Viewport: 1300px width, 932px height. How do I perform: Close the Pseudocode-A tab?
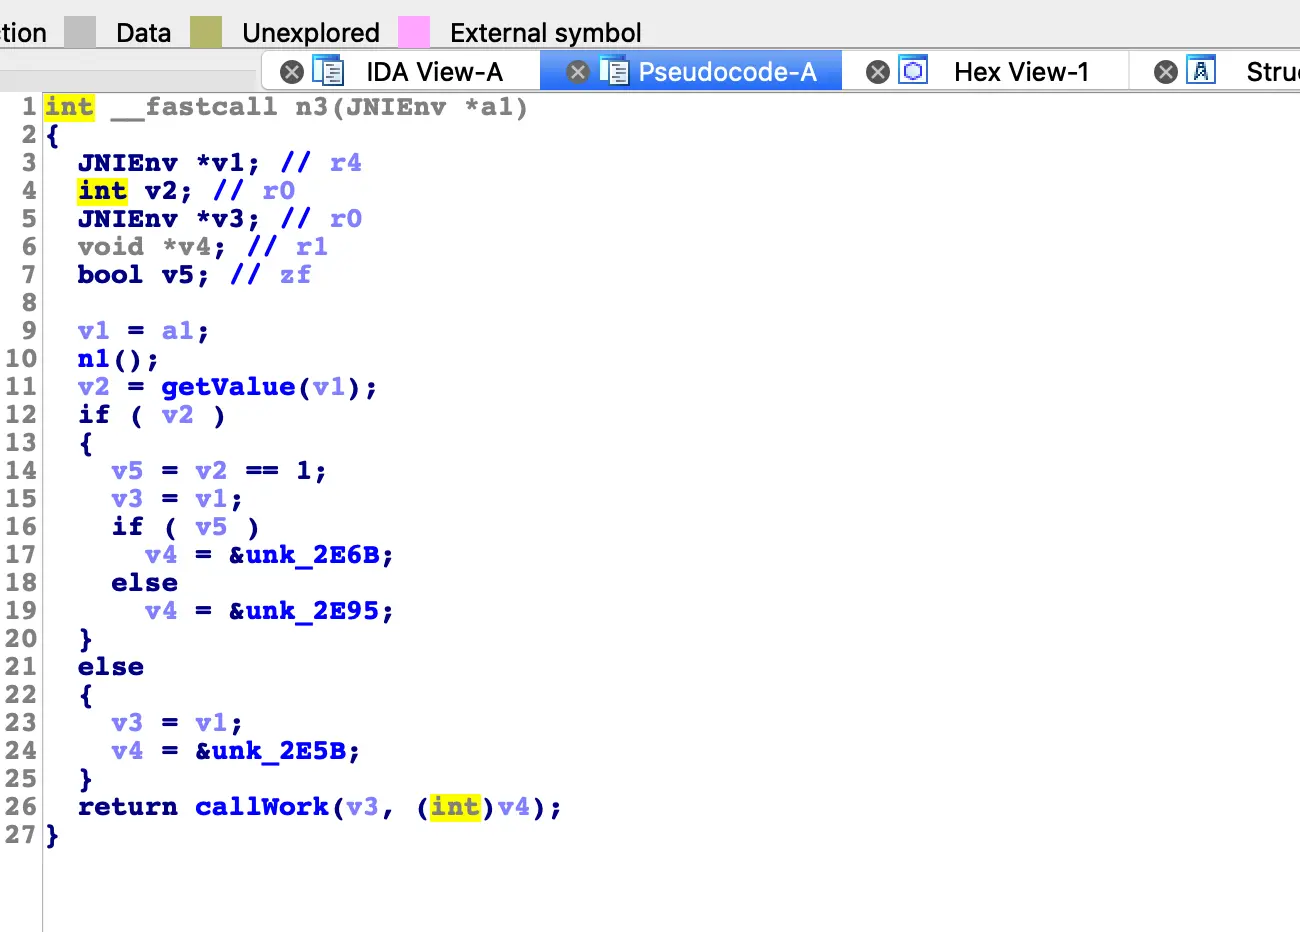coord(578,72)
